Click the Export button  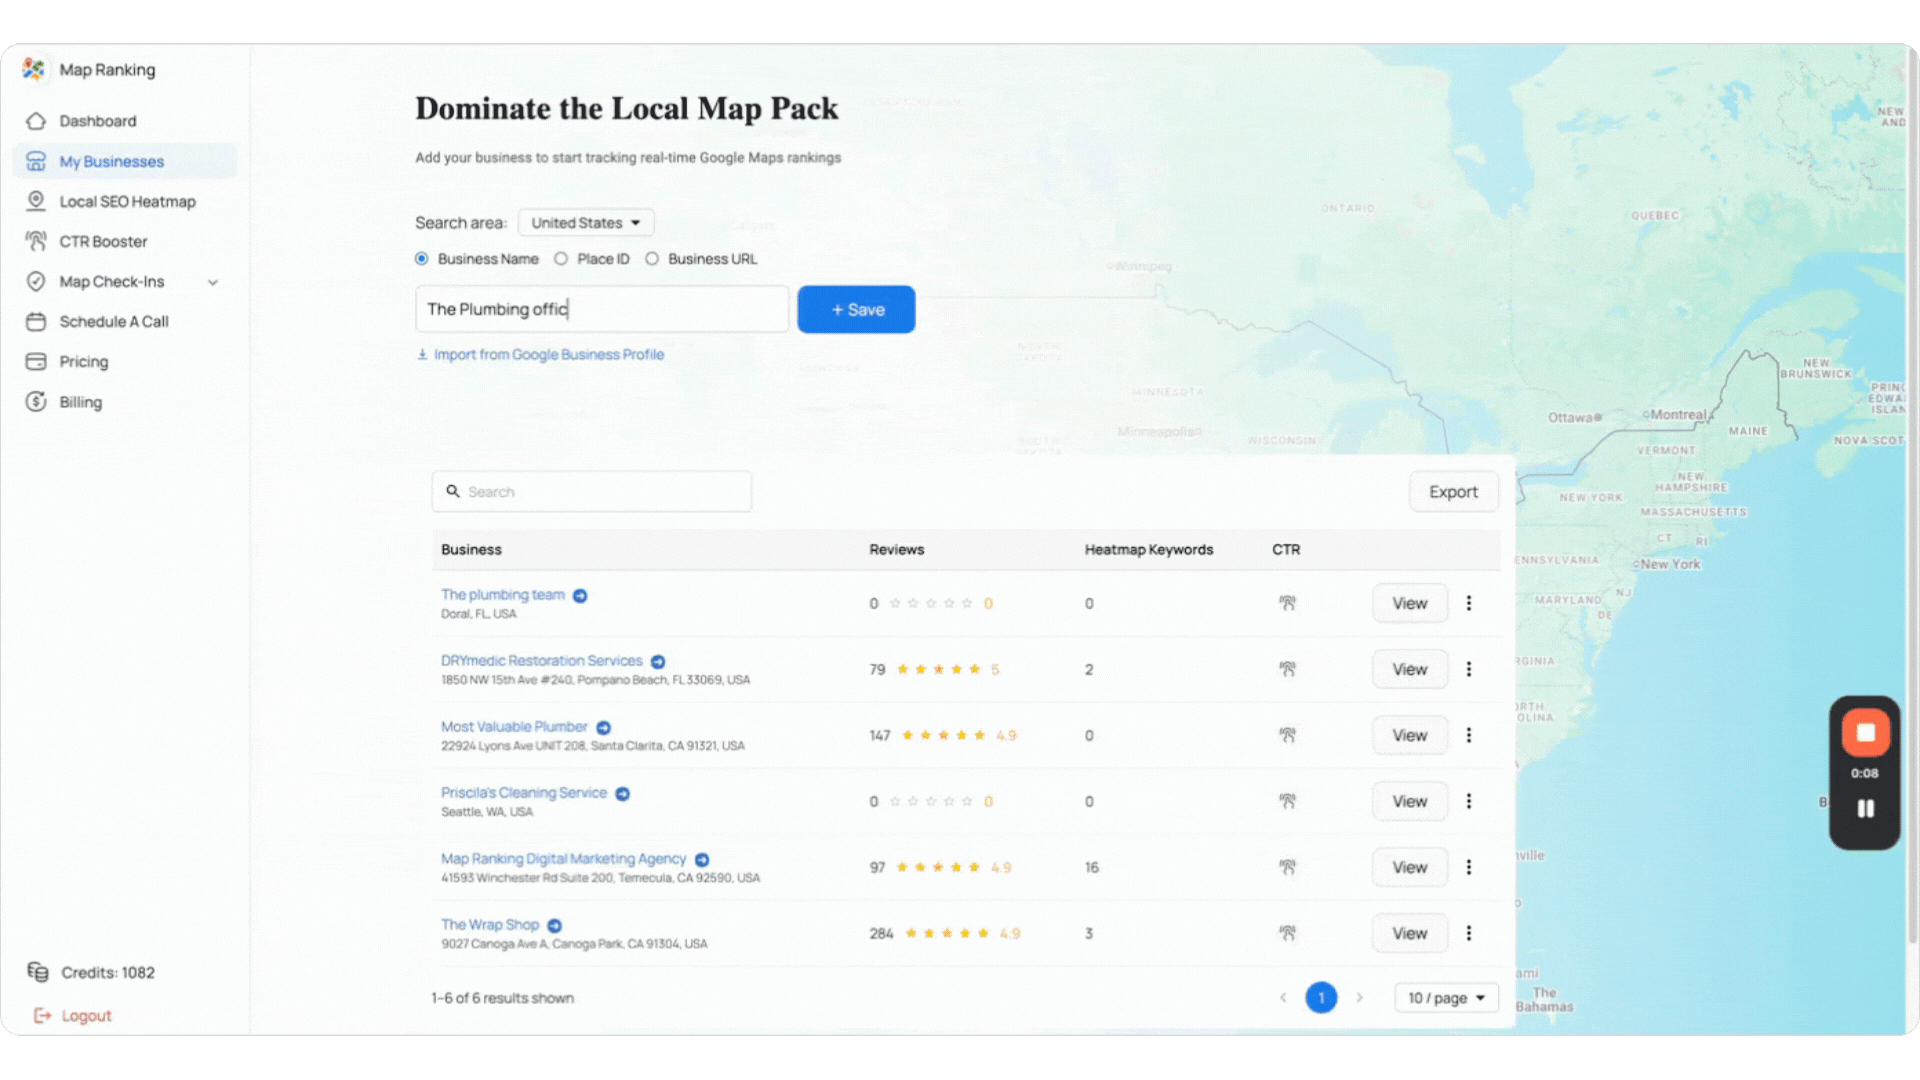point(1453,491)
